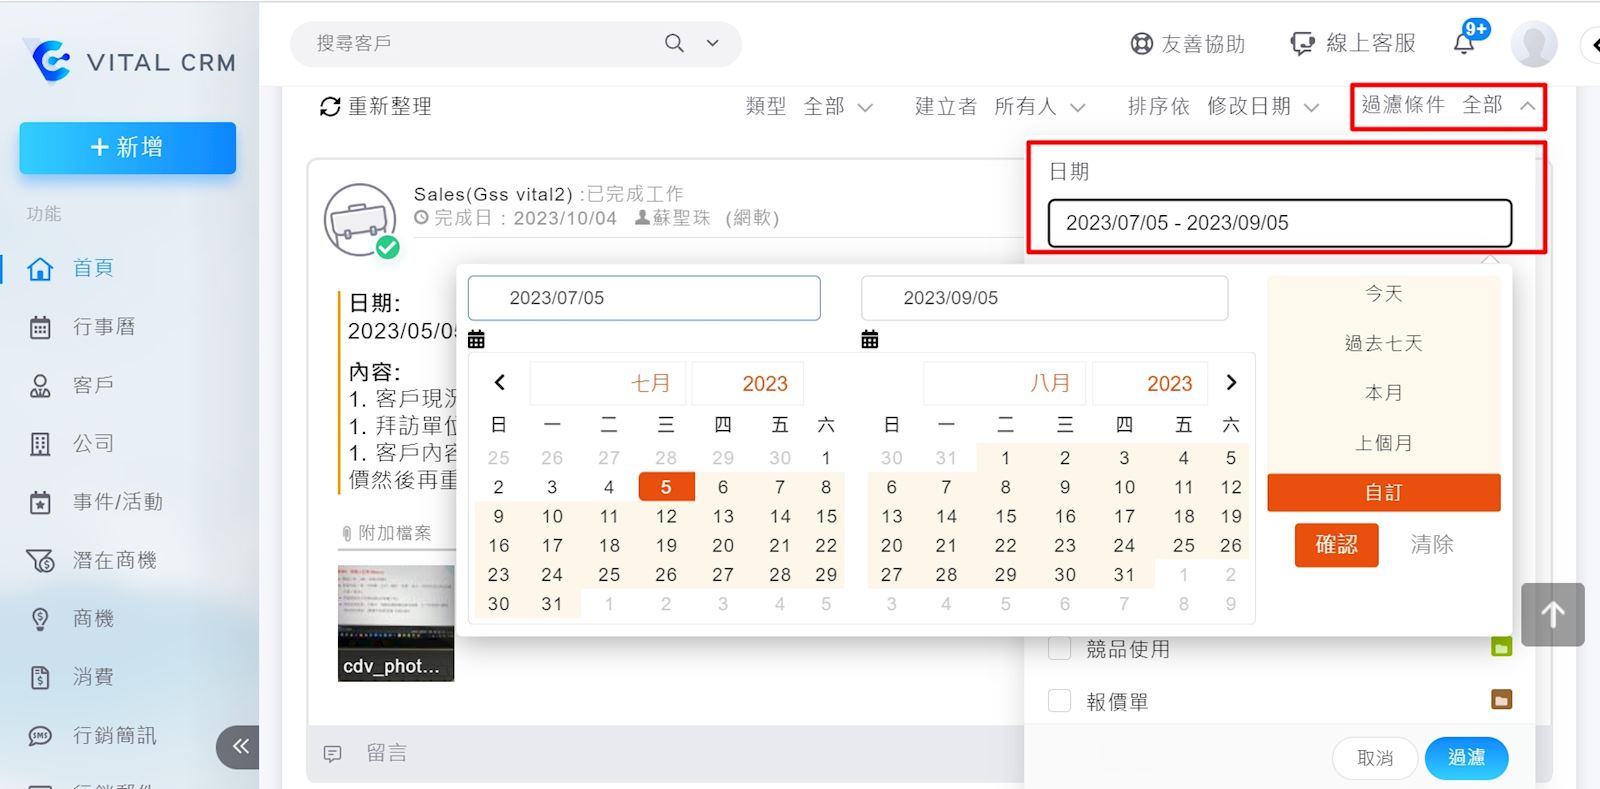Open the 排序依 修改日期 dropdown
The height and width of the screenshot is (789, 1600).
(x=1223, y=107)
